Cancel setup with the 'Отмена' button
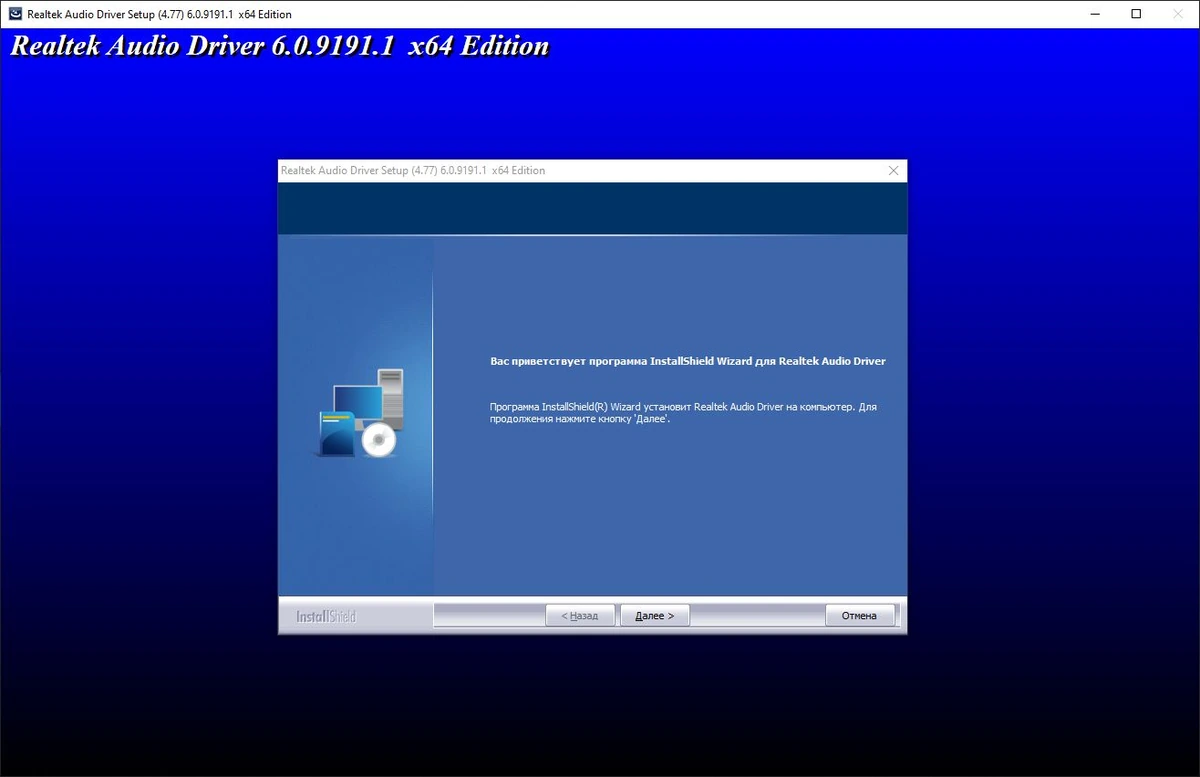Viewport: 1200px width, 777px height. tap(859, 615)
